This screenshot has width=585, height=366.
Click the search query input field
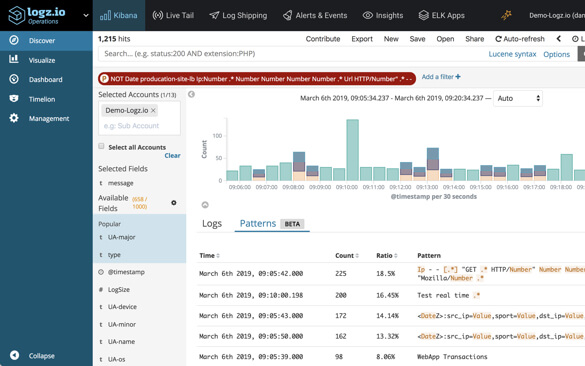coord(291,54)
